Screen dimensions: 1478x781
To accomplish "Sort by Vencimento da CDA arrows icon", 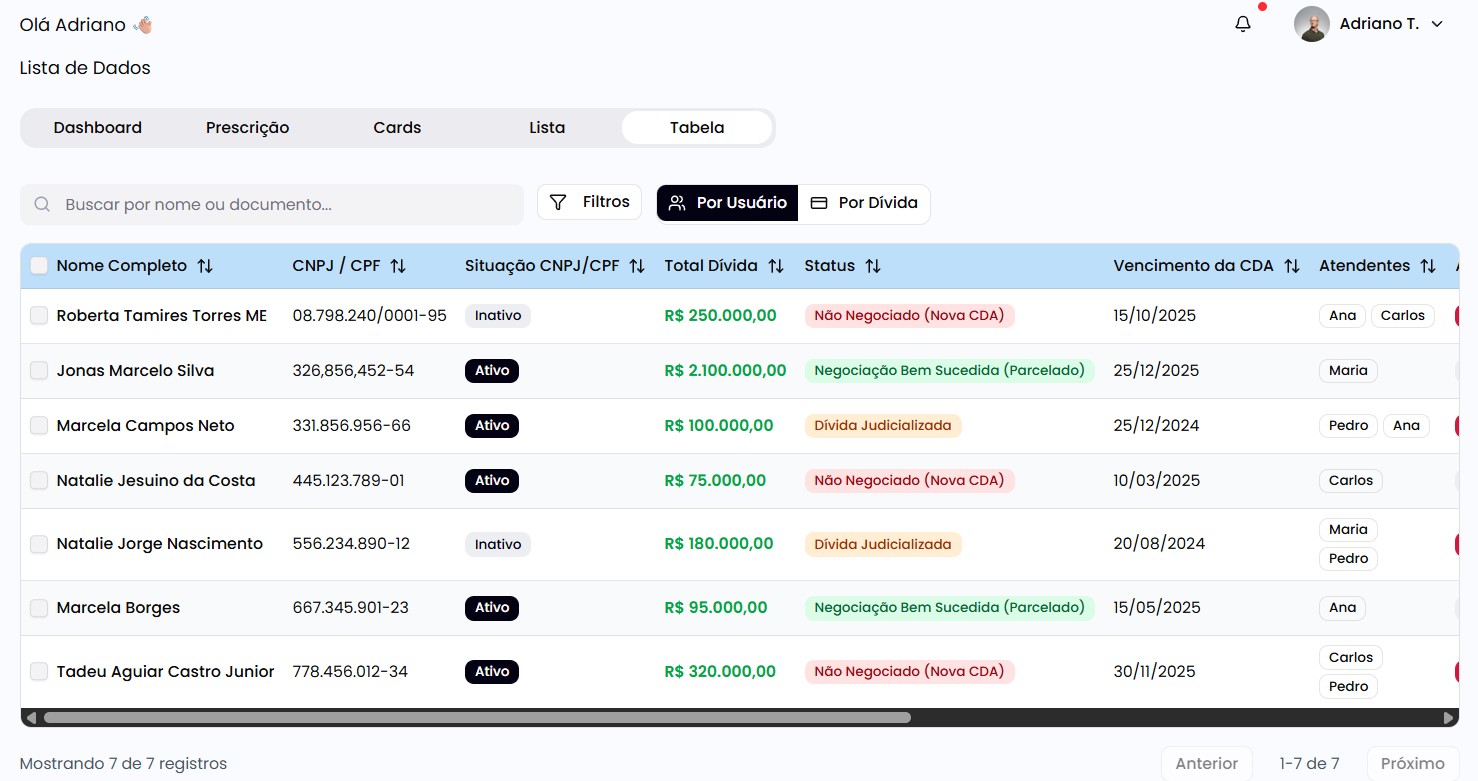I will pos(1292,266).
